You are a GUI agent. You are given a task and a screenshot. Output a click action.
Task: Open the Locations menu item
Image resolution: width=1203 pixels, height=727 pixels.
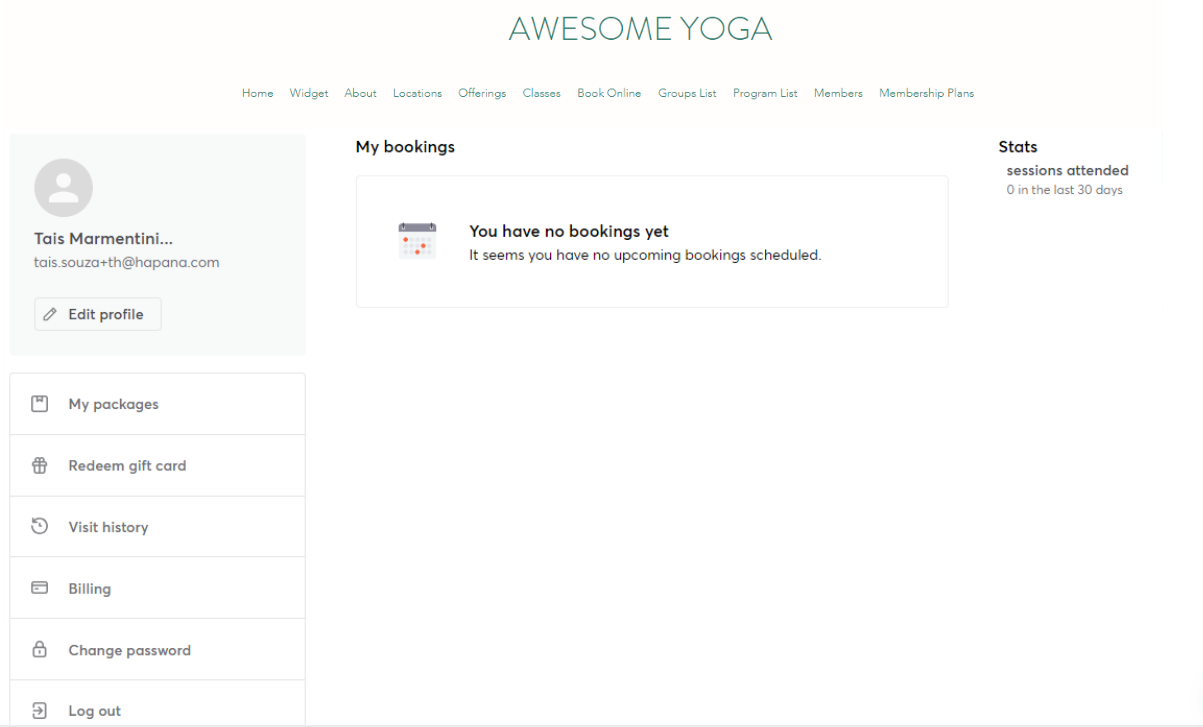417,93
